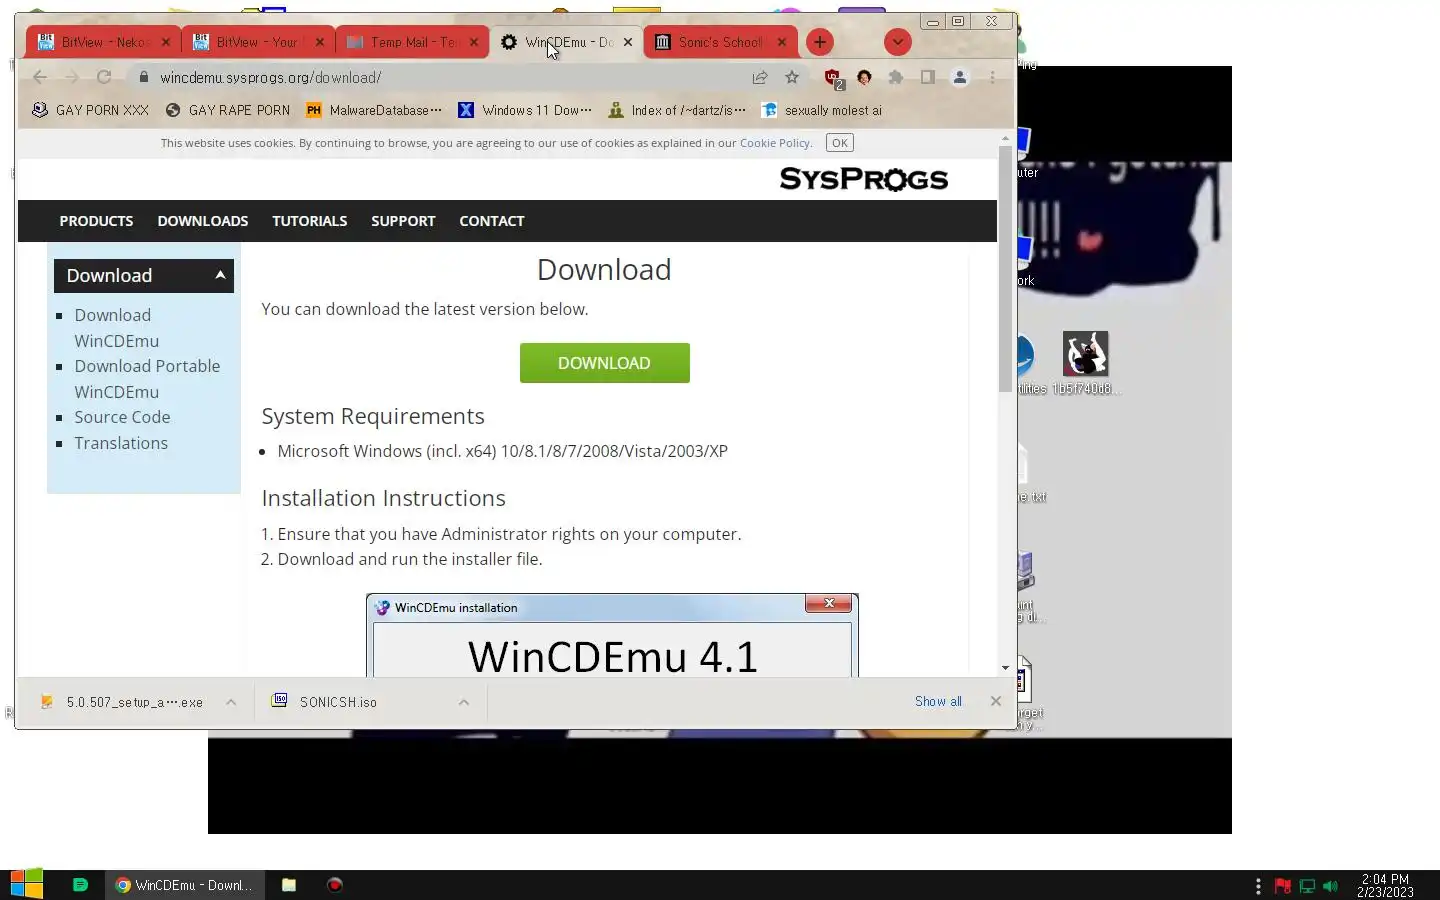Click the red flag tray icon
Image resolution: width=1440 pixels, height=900 pixels.
[1283, 886]
